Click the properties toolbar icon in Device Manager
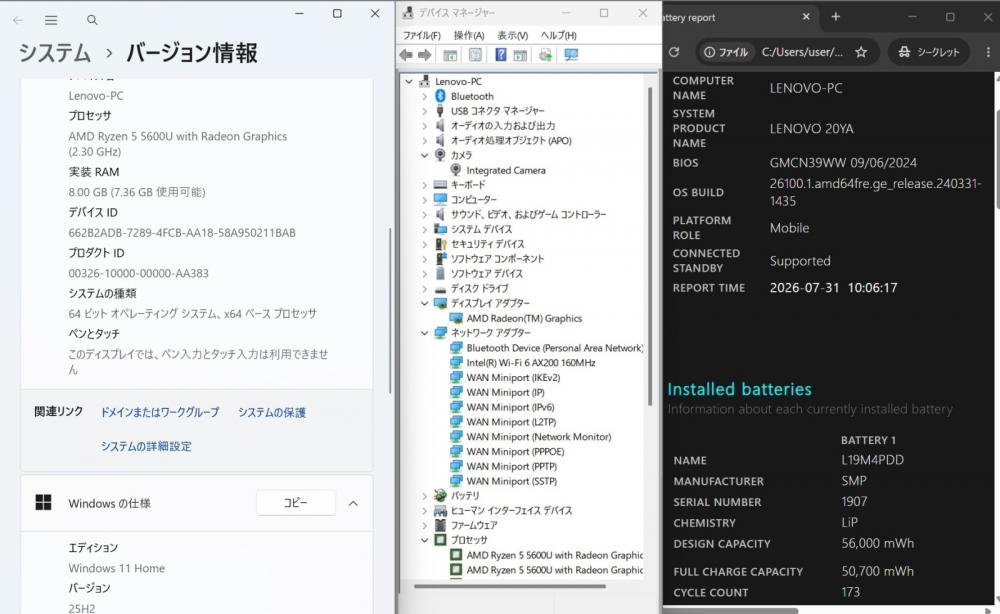 tap(475, 55)
